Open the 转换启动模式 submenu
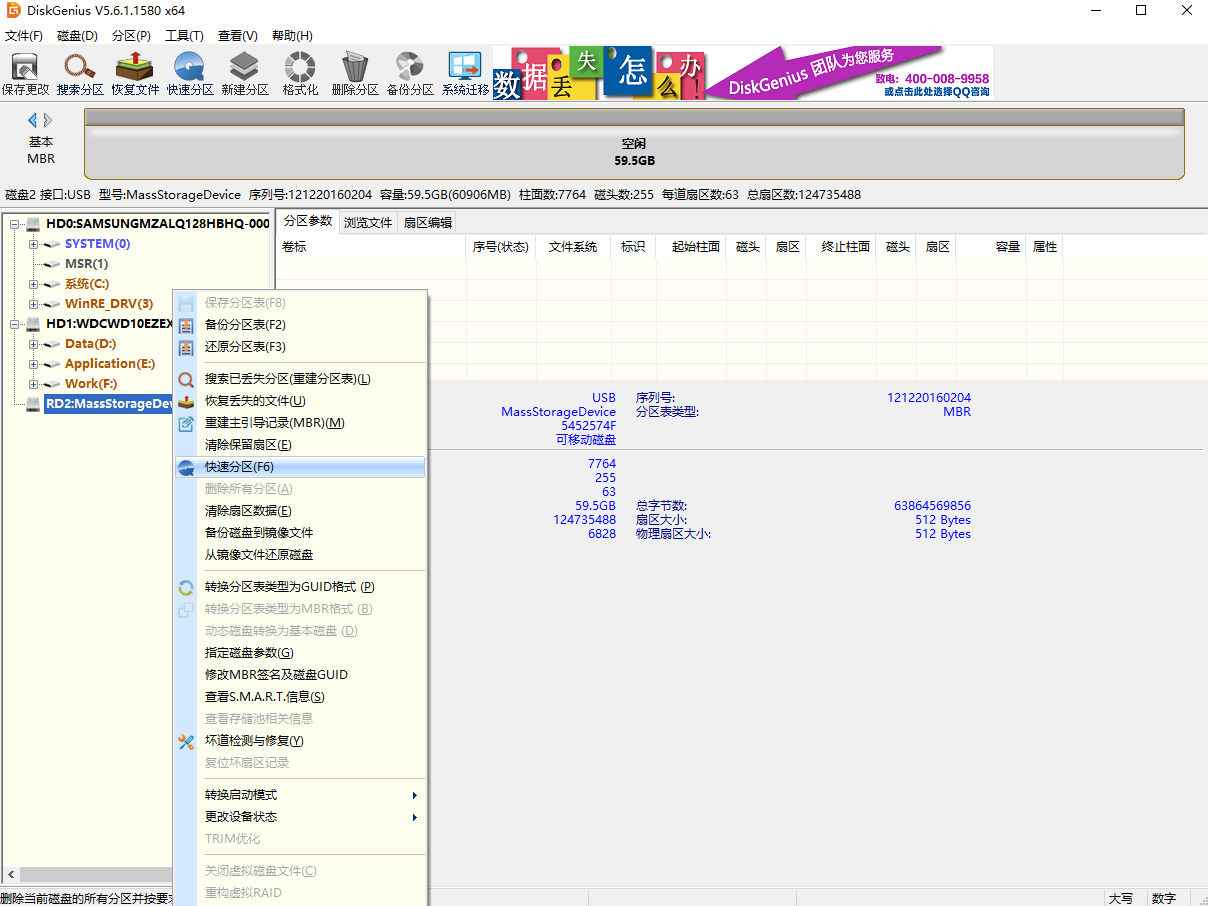Viewport: 1208px width, 906px height. tap(300, 795)
